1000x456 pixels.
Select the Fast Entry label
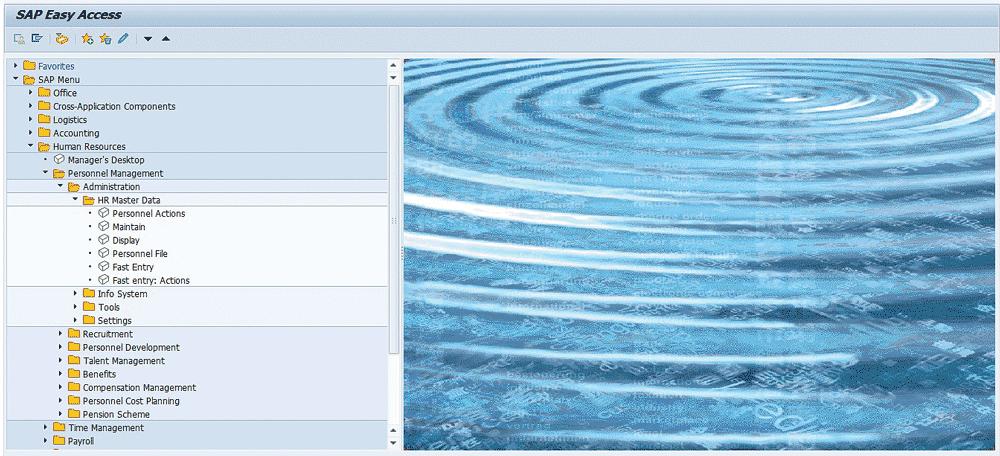pos(133,267)
